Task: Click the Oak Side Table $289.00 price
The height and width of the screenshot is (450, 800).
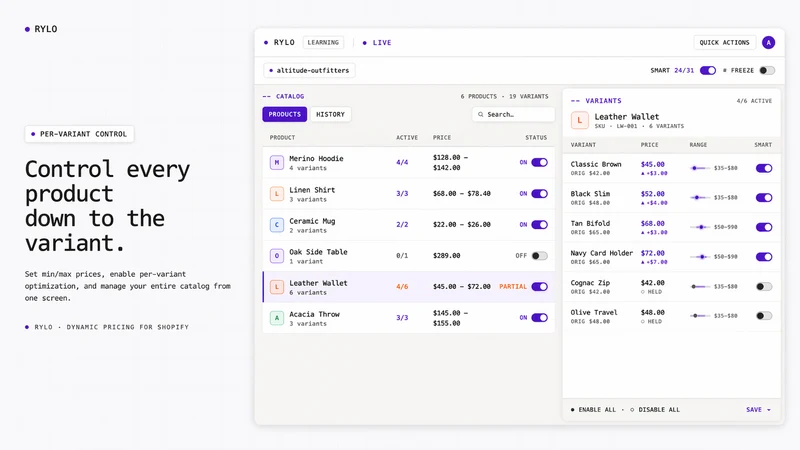Action: coord(446,256)
